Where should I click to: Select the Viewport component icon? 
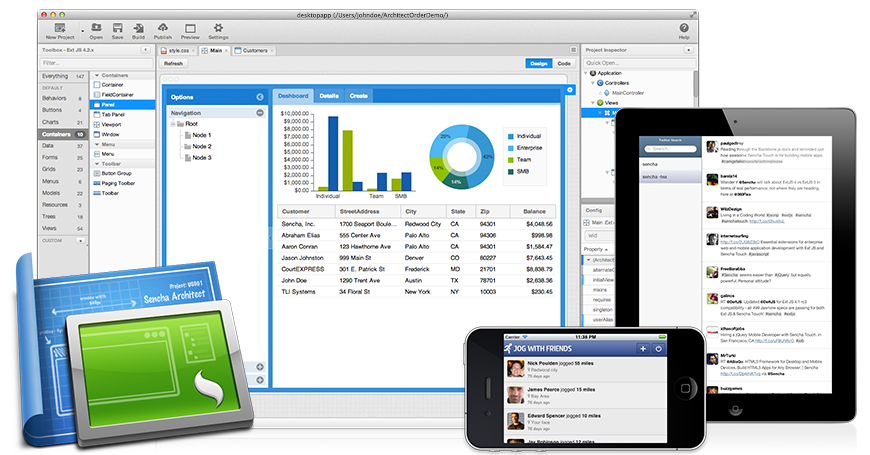[x=97, y=124]
